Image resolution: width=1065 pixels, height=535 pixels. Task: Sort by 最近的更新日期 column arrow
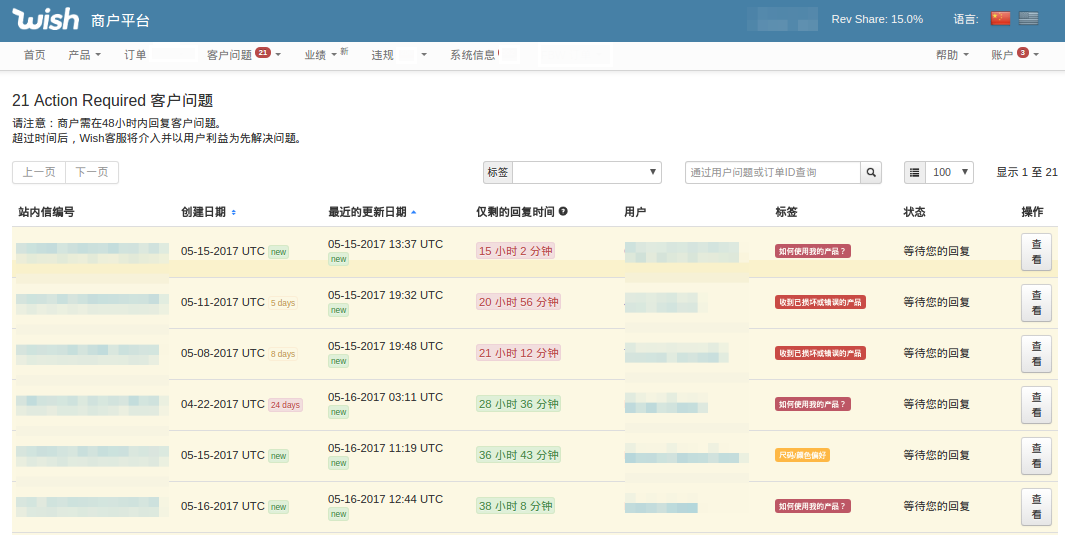pos(414,212)
